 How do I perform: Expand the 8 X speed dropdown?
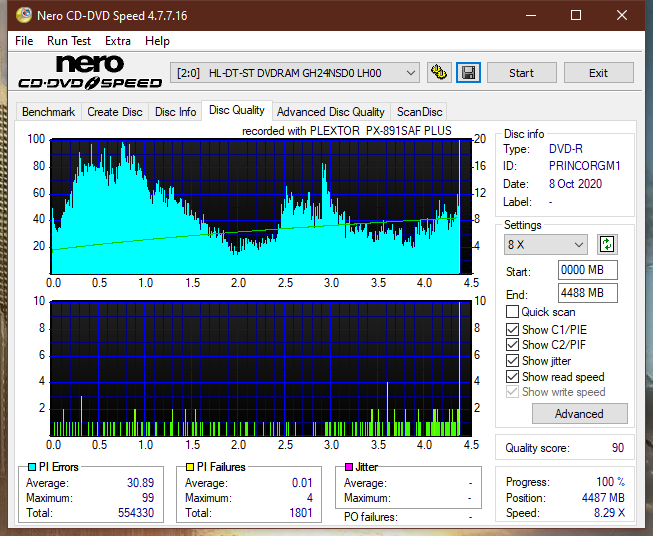click(x=545, y=244)
